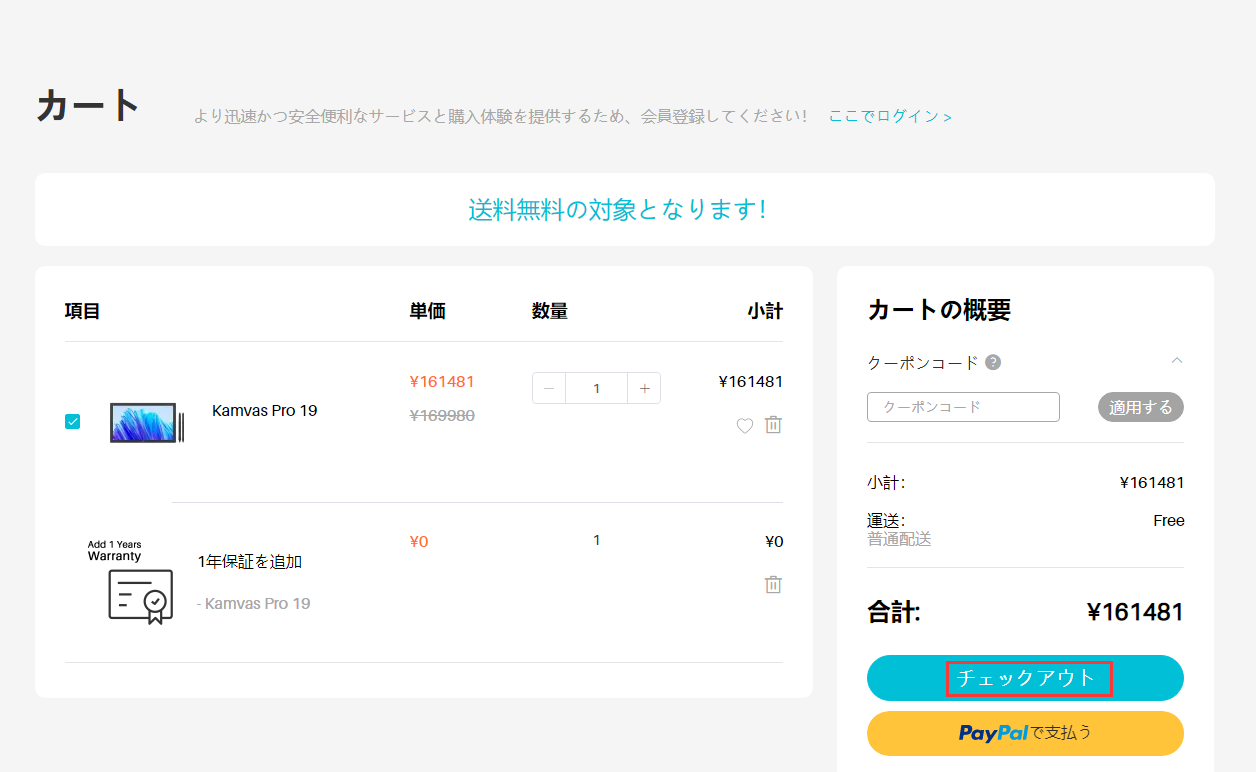Click the 送料無料の対象となります! banner text

click(617, 209)
